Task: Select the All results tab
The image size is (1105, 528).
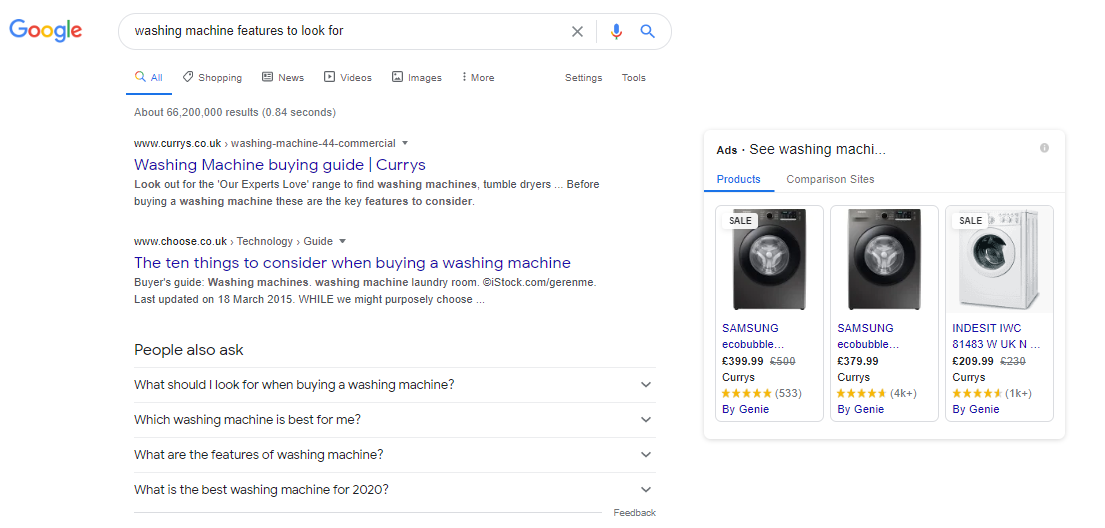Action: 149,78
